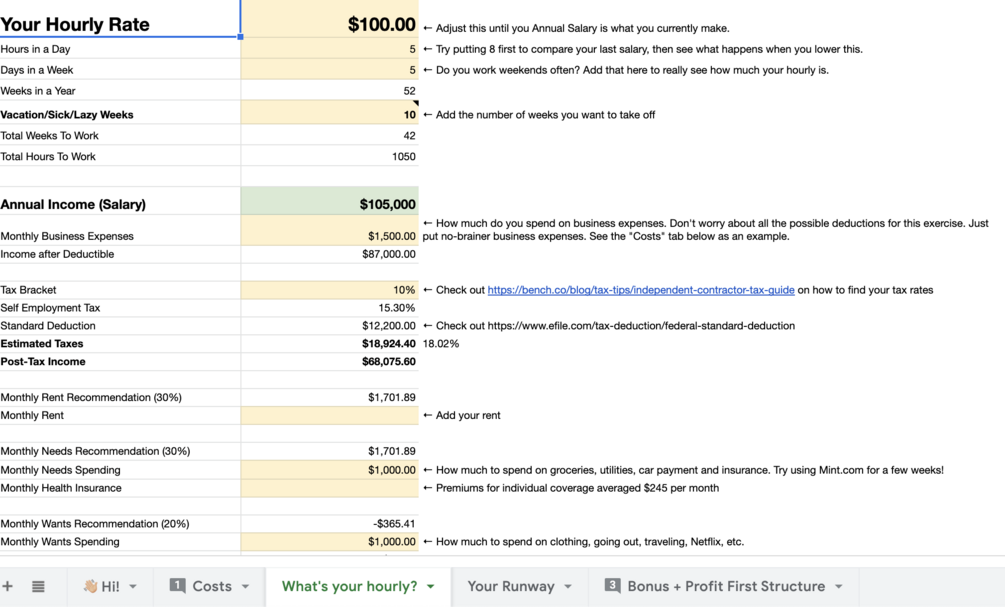Click the waving hand emoji on Hi! tab
Image resolution: width=1005 pixels, height=607 pixels.
pyautogui.click(x=90, y=587)
